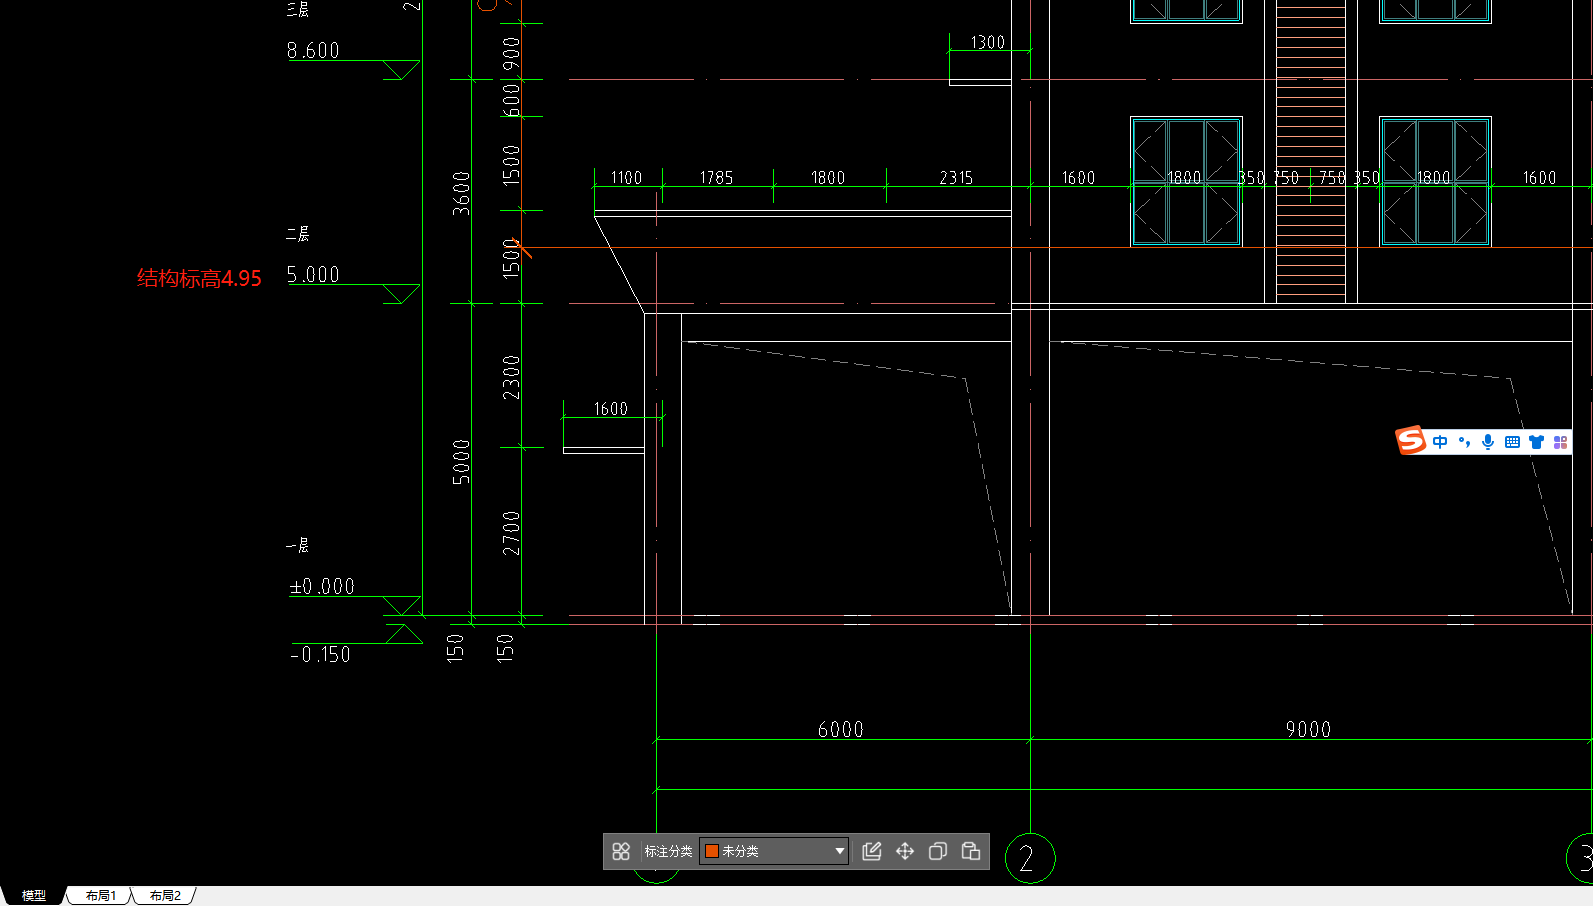Image resolution: width=1593 pixels, height=906 pixels.
Task: Switch to the 模型 tab
Action: pyautogui.click(x=34, y=895)
